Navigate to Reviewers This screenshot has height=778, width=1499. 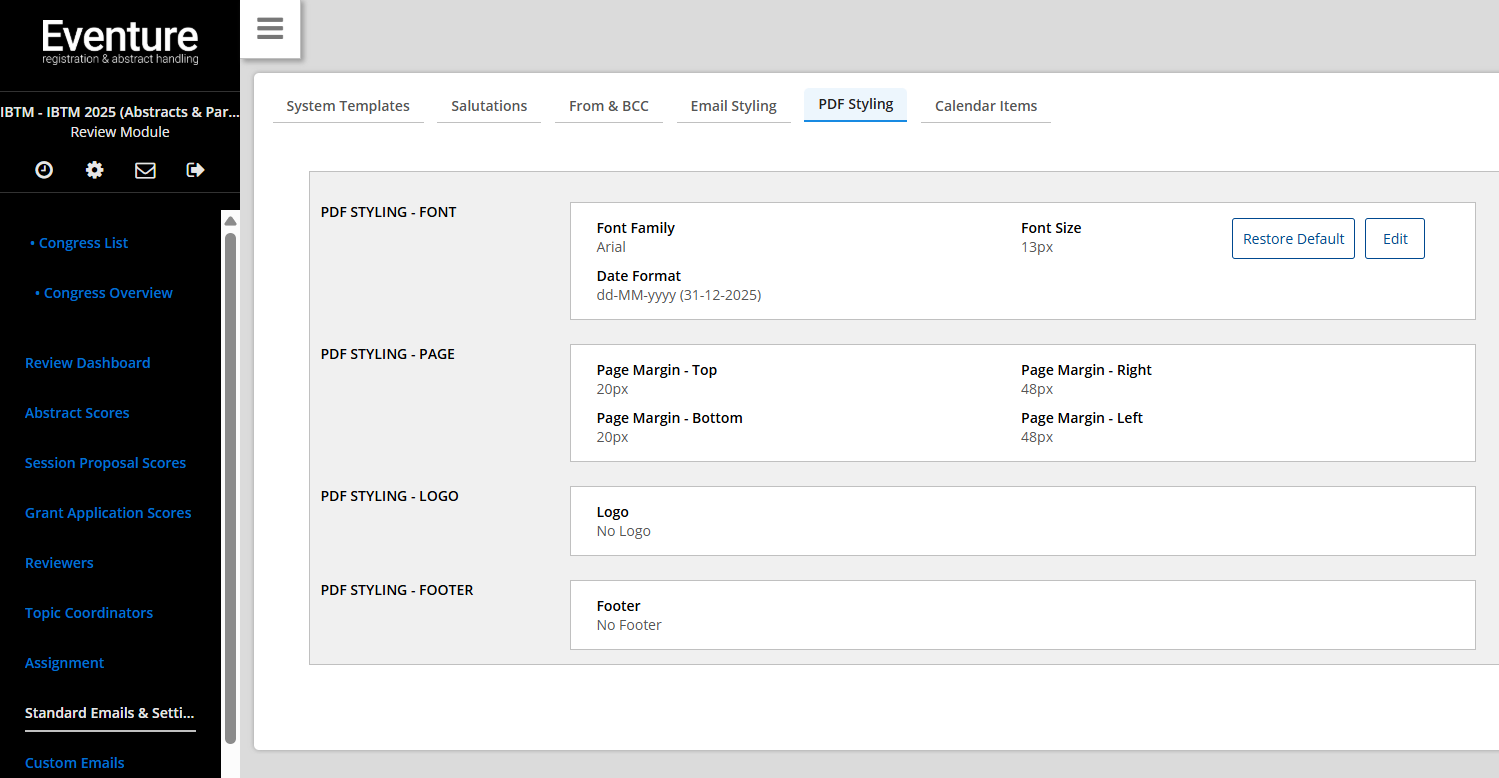point(59,563)
